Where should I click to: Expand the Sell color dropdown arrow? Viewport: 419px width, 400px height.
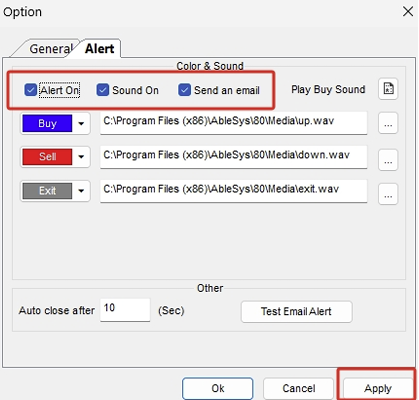click(x=81, y=157)
